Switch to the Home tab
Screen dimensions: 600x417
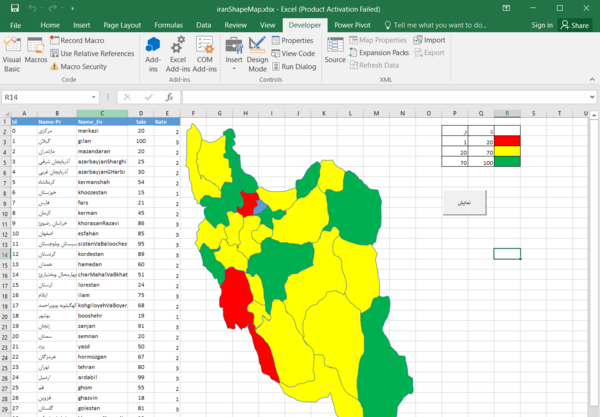(x=50, y=25)
